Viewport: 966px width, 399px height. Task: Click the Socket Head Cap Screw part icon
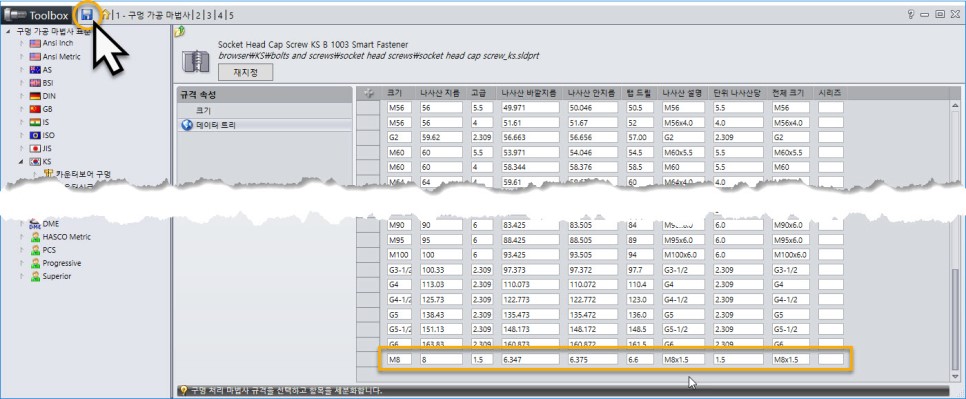(x=197, y=61)
